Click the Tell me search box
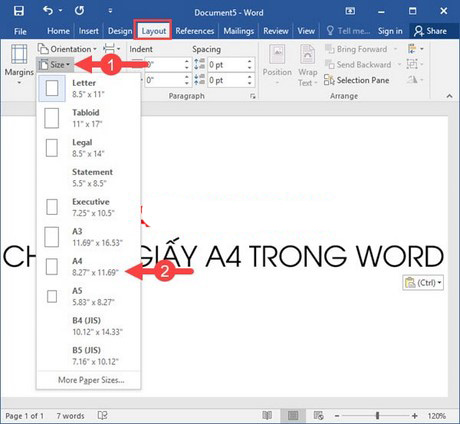Image resolution: width=460 pixels, height=424 pixels. [x=348, y=31]
